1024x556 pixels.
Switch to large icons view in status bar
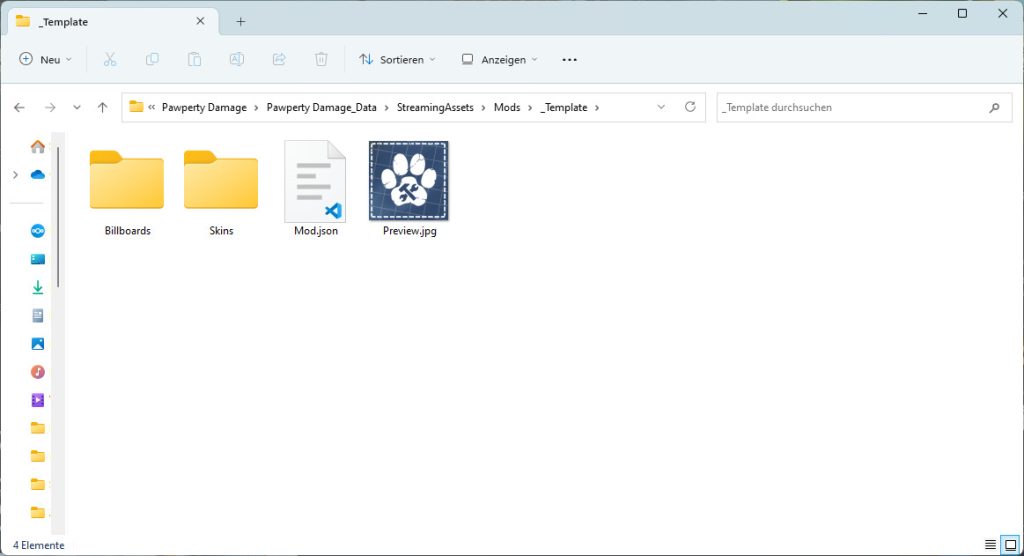tap(1009, 545)
